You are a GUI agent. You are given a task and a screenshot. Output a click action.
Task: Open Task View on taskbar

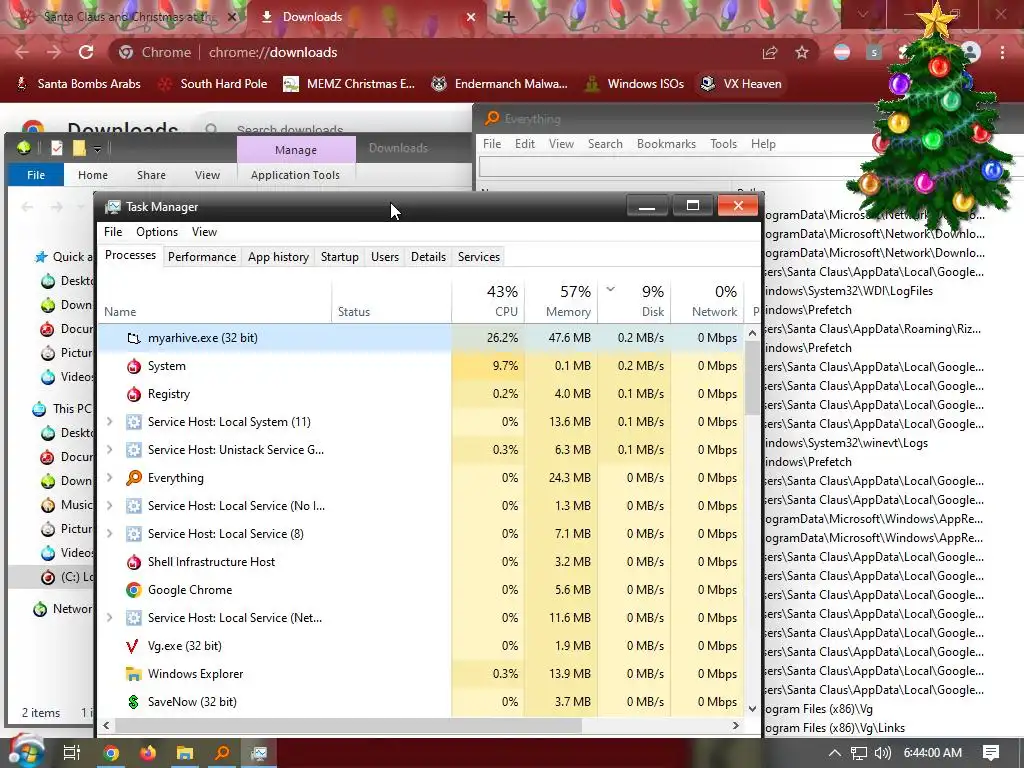click(x=71, y=753)
